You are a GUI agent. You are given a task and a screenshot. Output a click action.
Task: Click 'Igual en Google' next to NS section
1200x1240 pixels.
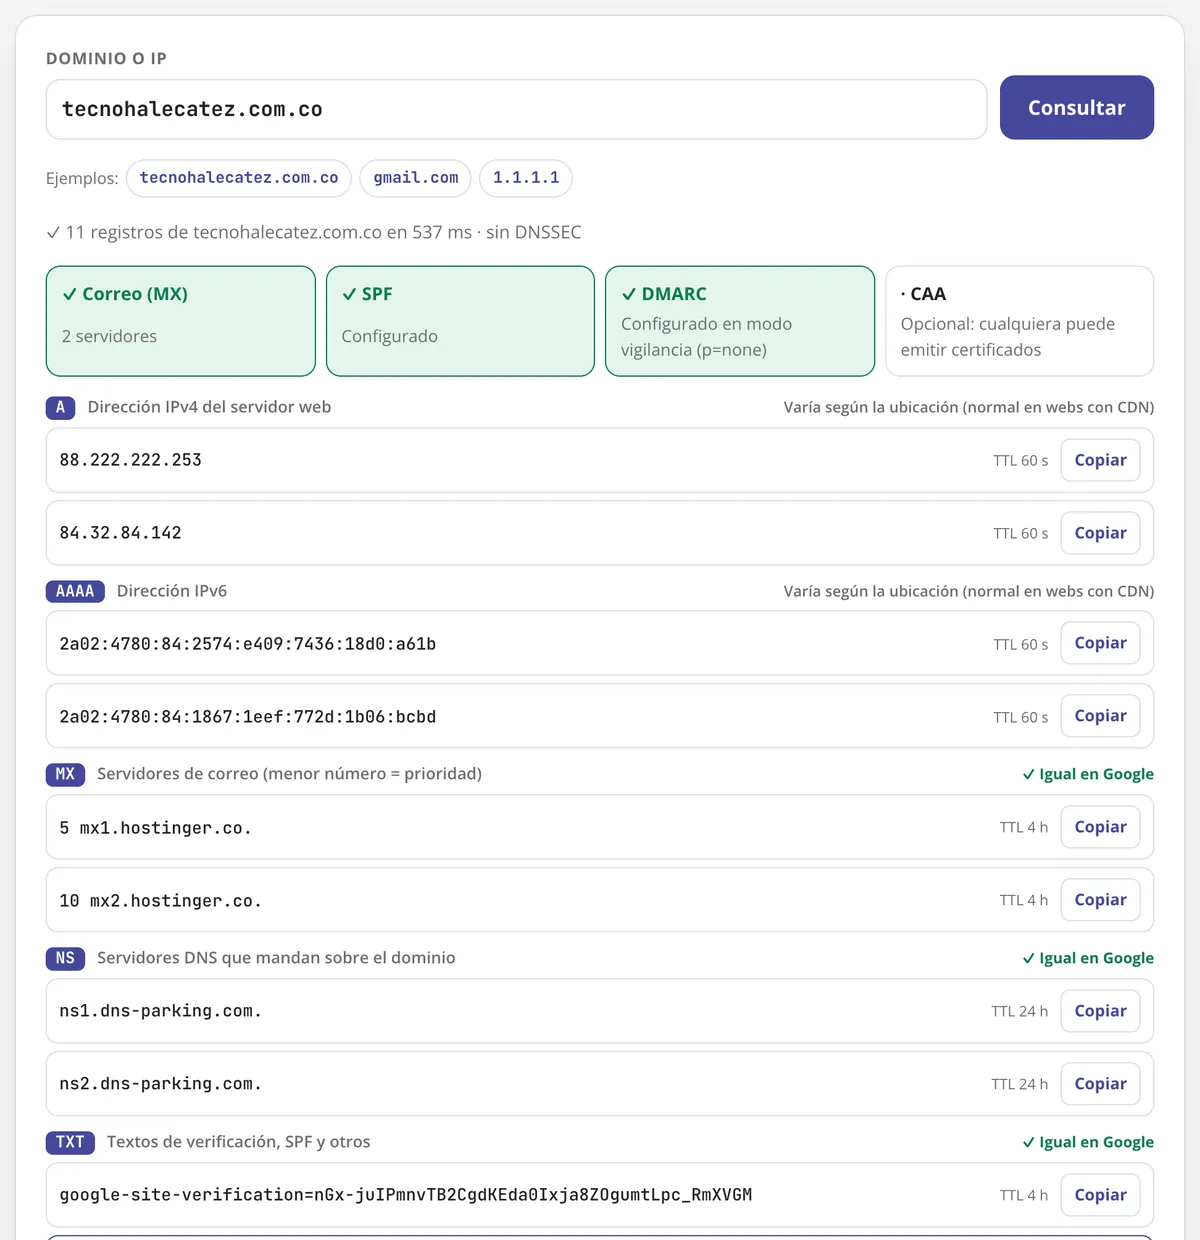[1088, 958]
